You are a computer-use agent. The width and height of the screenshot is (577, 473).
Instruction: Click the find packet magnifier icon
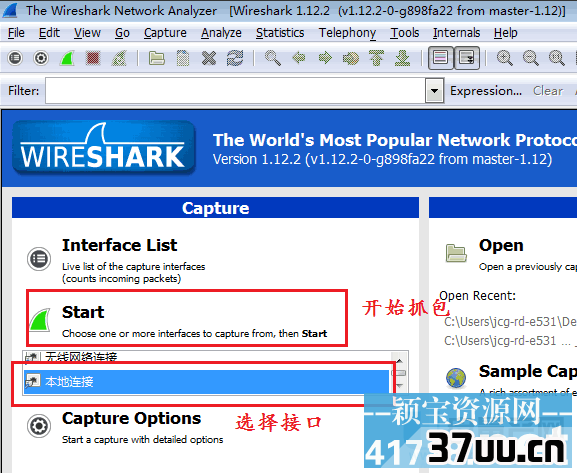(x=273, y=58)
